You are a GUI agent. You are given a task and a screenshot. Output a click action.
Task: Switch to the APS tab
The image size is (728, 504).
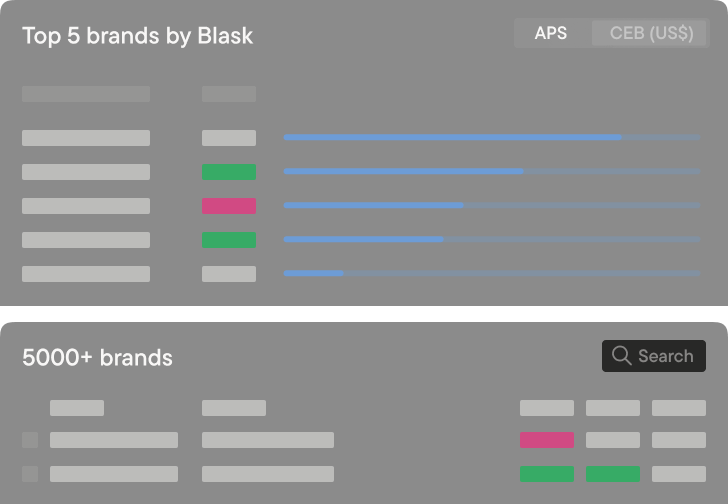551,33
